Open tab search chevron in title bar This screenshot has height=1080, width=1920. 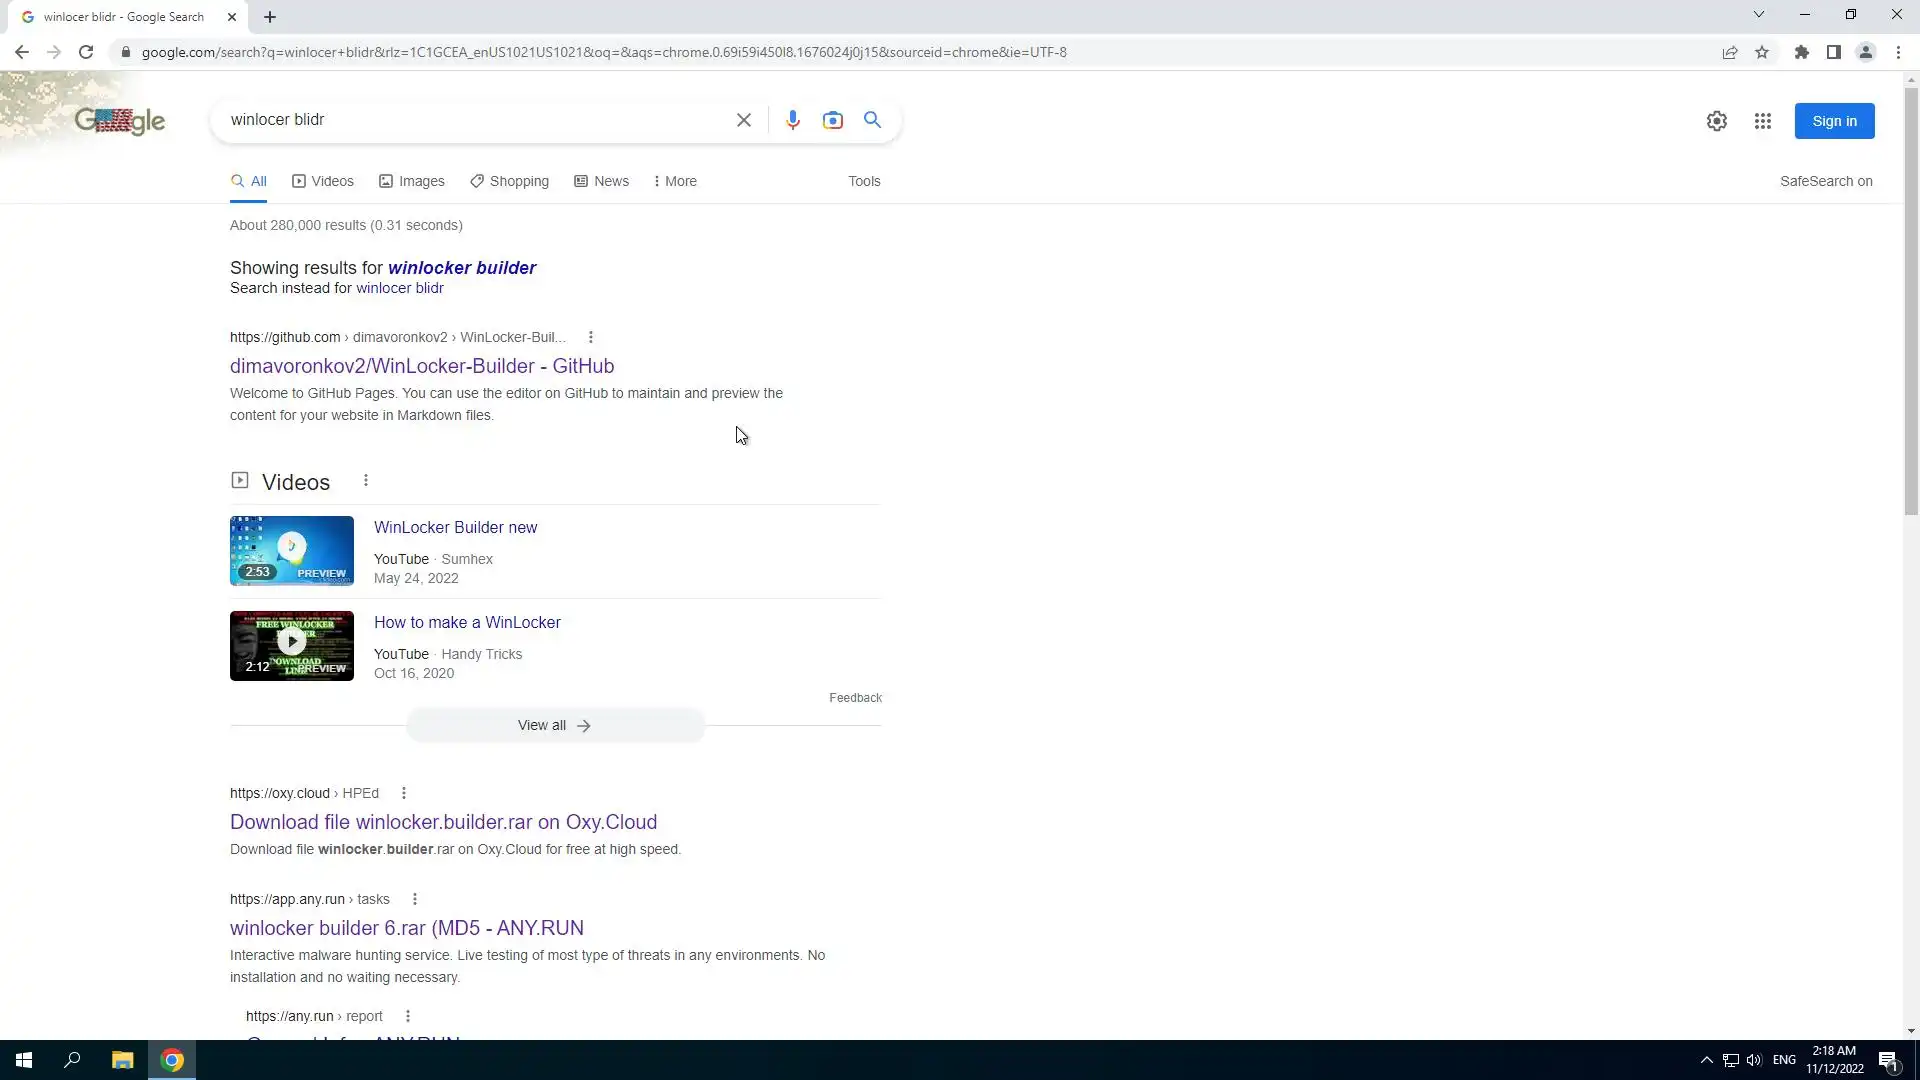pos(1758,15)
